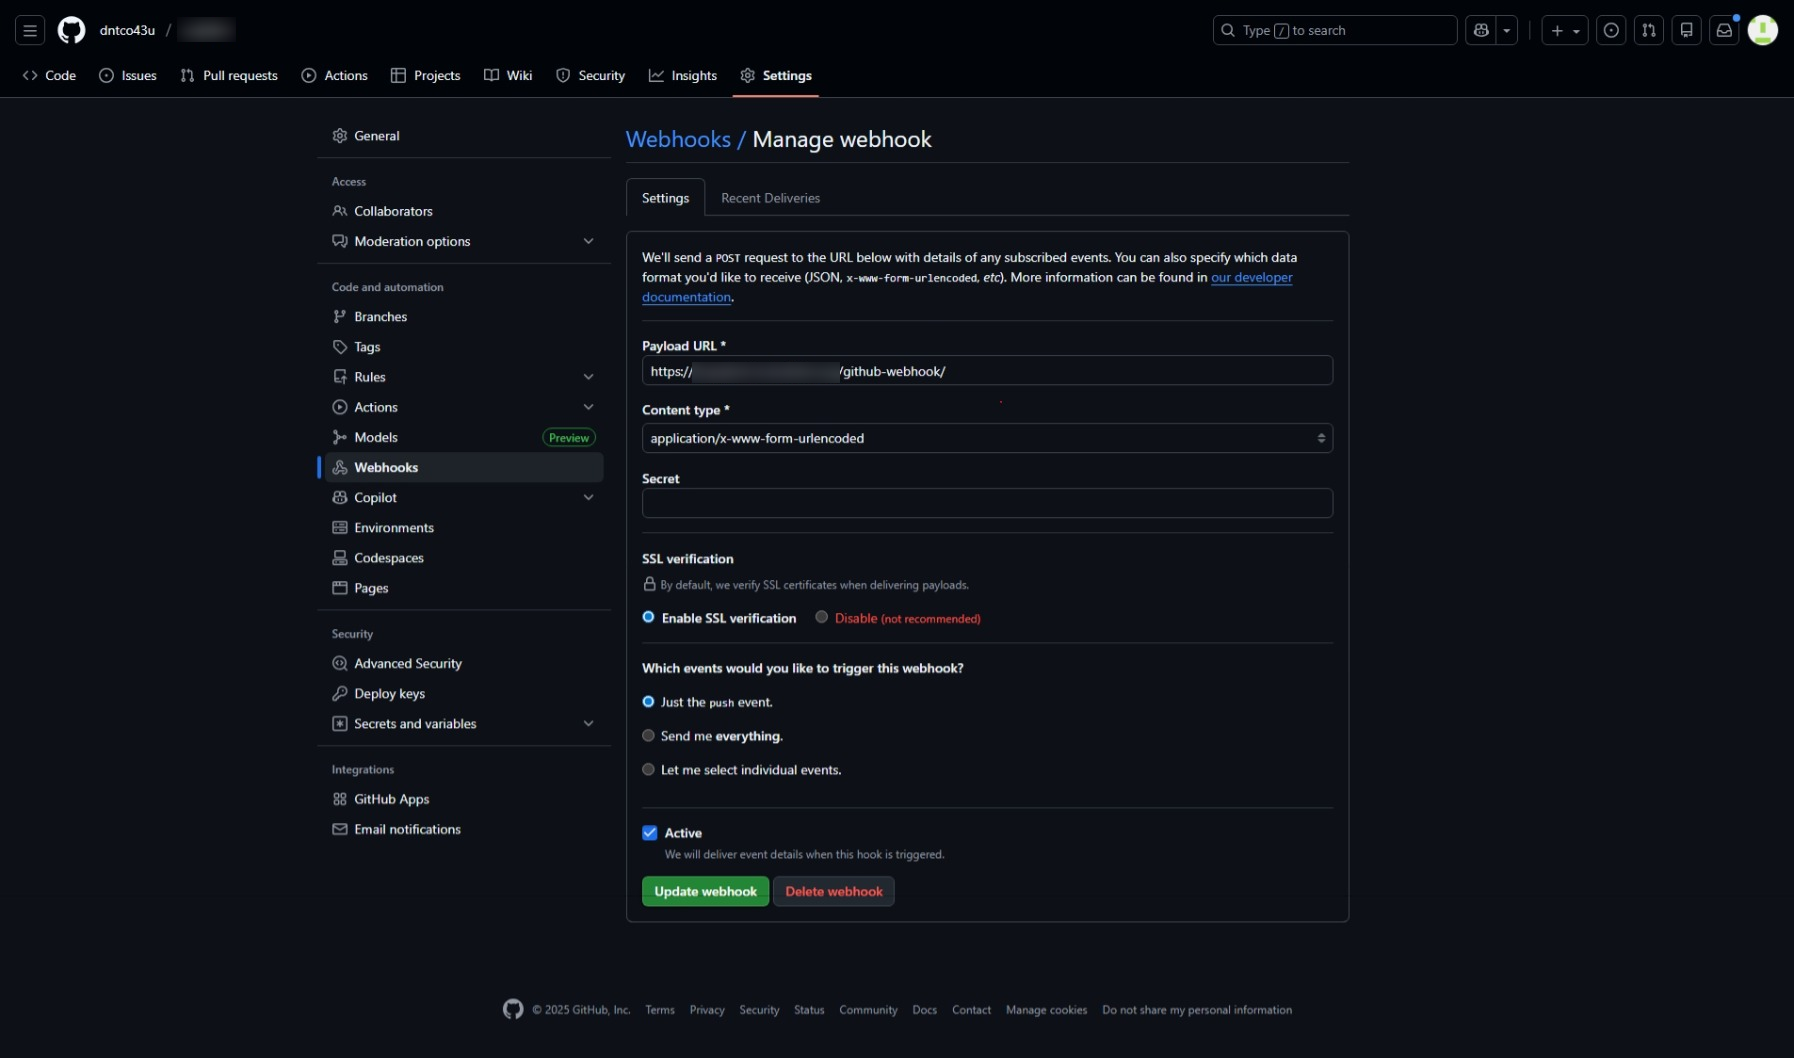Open the Insights repository tab
The width and height of the screenshot is (1794, 1058).
(x=683, y=75)
